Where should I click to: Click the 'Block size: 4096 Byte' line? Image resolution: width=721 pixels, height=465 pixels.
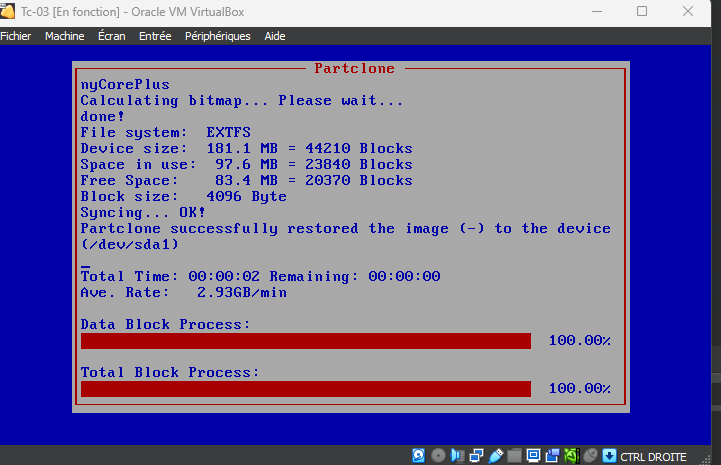click(x=183, y=196)
